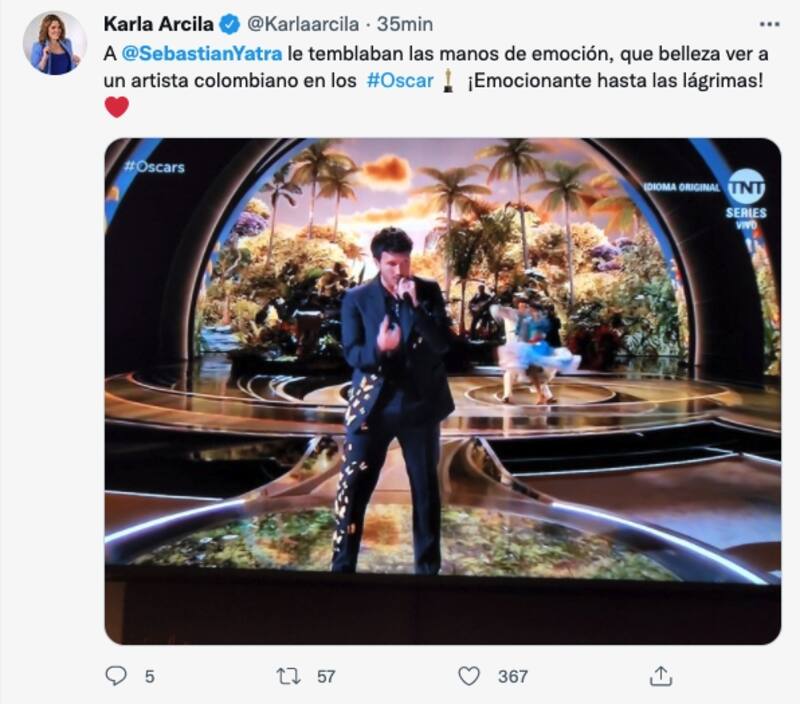
Task: Open the share options icon
Action: tap(660, 676)
